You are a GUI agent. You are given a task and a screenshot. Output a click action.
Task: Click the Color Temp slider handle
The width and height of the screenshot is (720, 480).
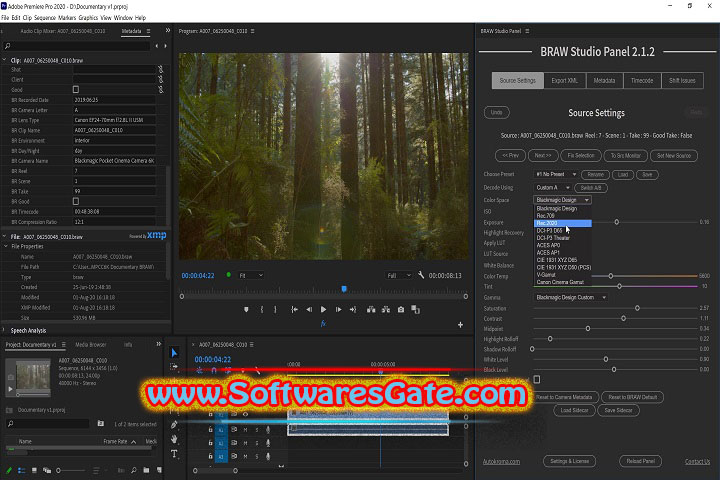[611, 276]
